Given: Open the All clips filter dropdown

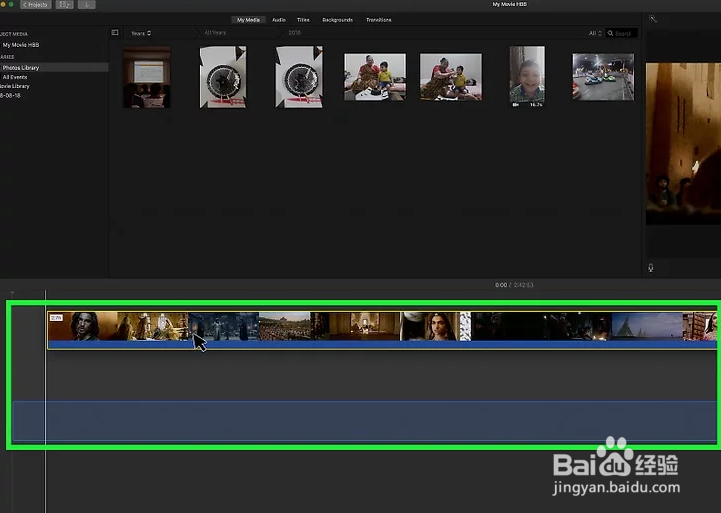Looking at the screenshot, I should tap(595, 33).
